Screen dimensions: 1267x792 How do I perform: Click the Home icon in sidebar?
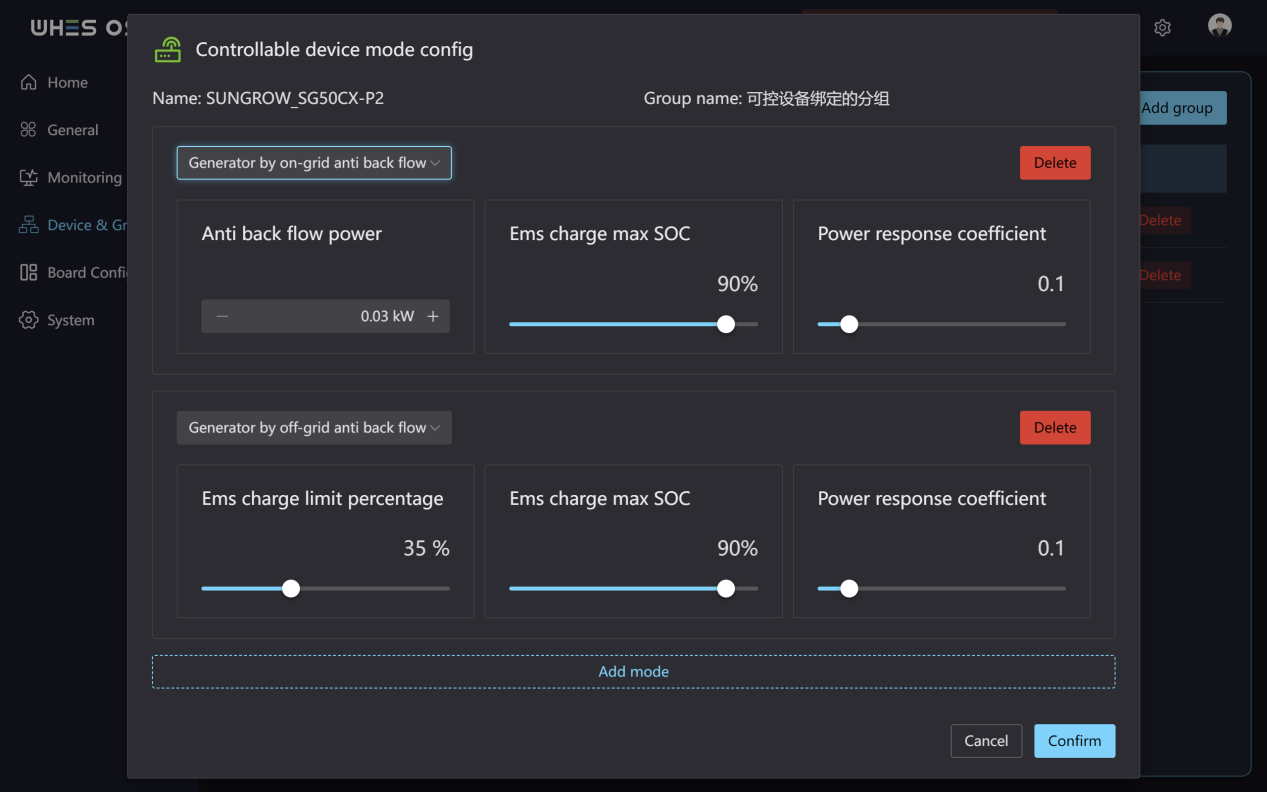pos(29,82)
